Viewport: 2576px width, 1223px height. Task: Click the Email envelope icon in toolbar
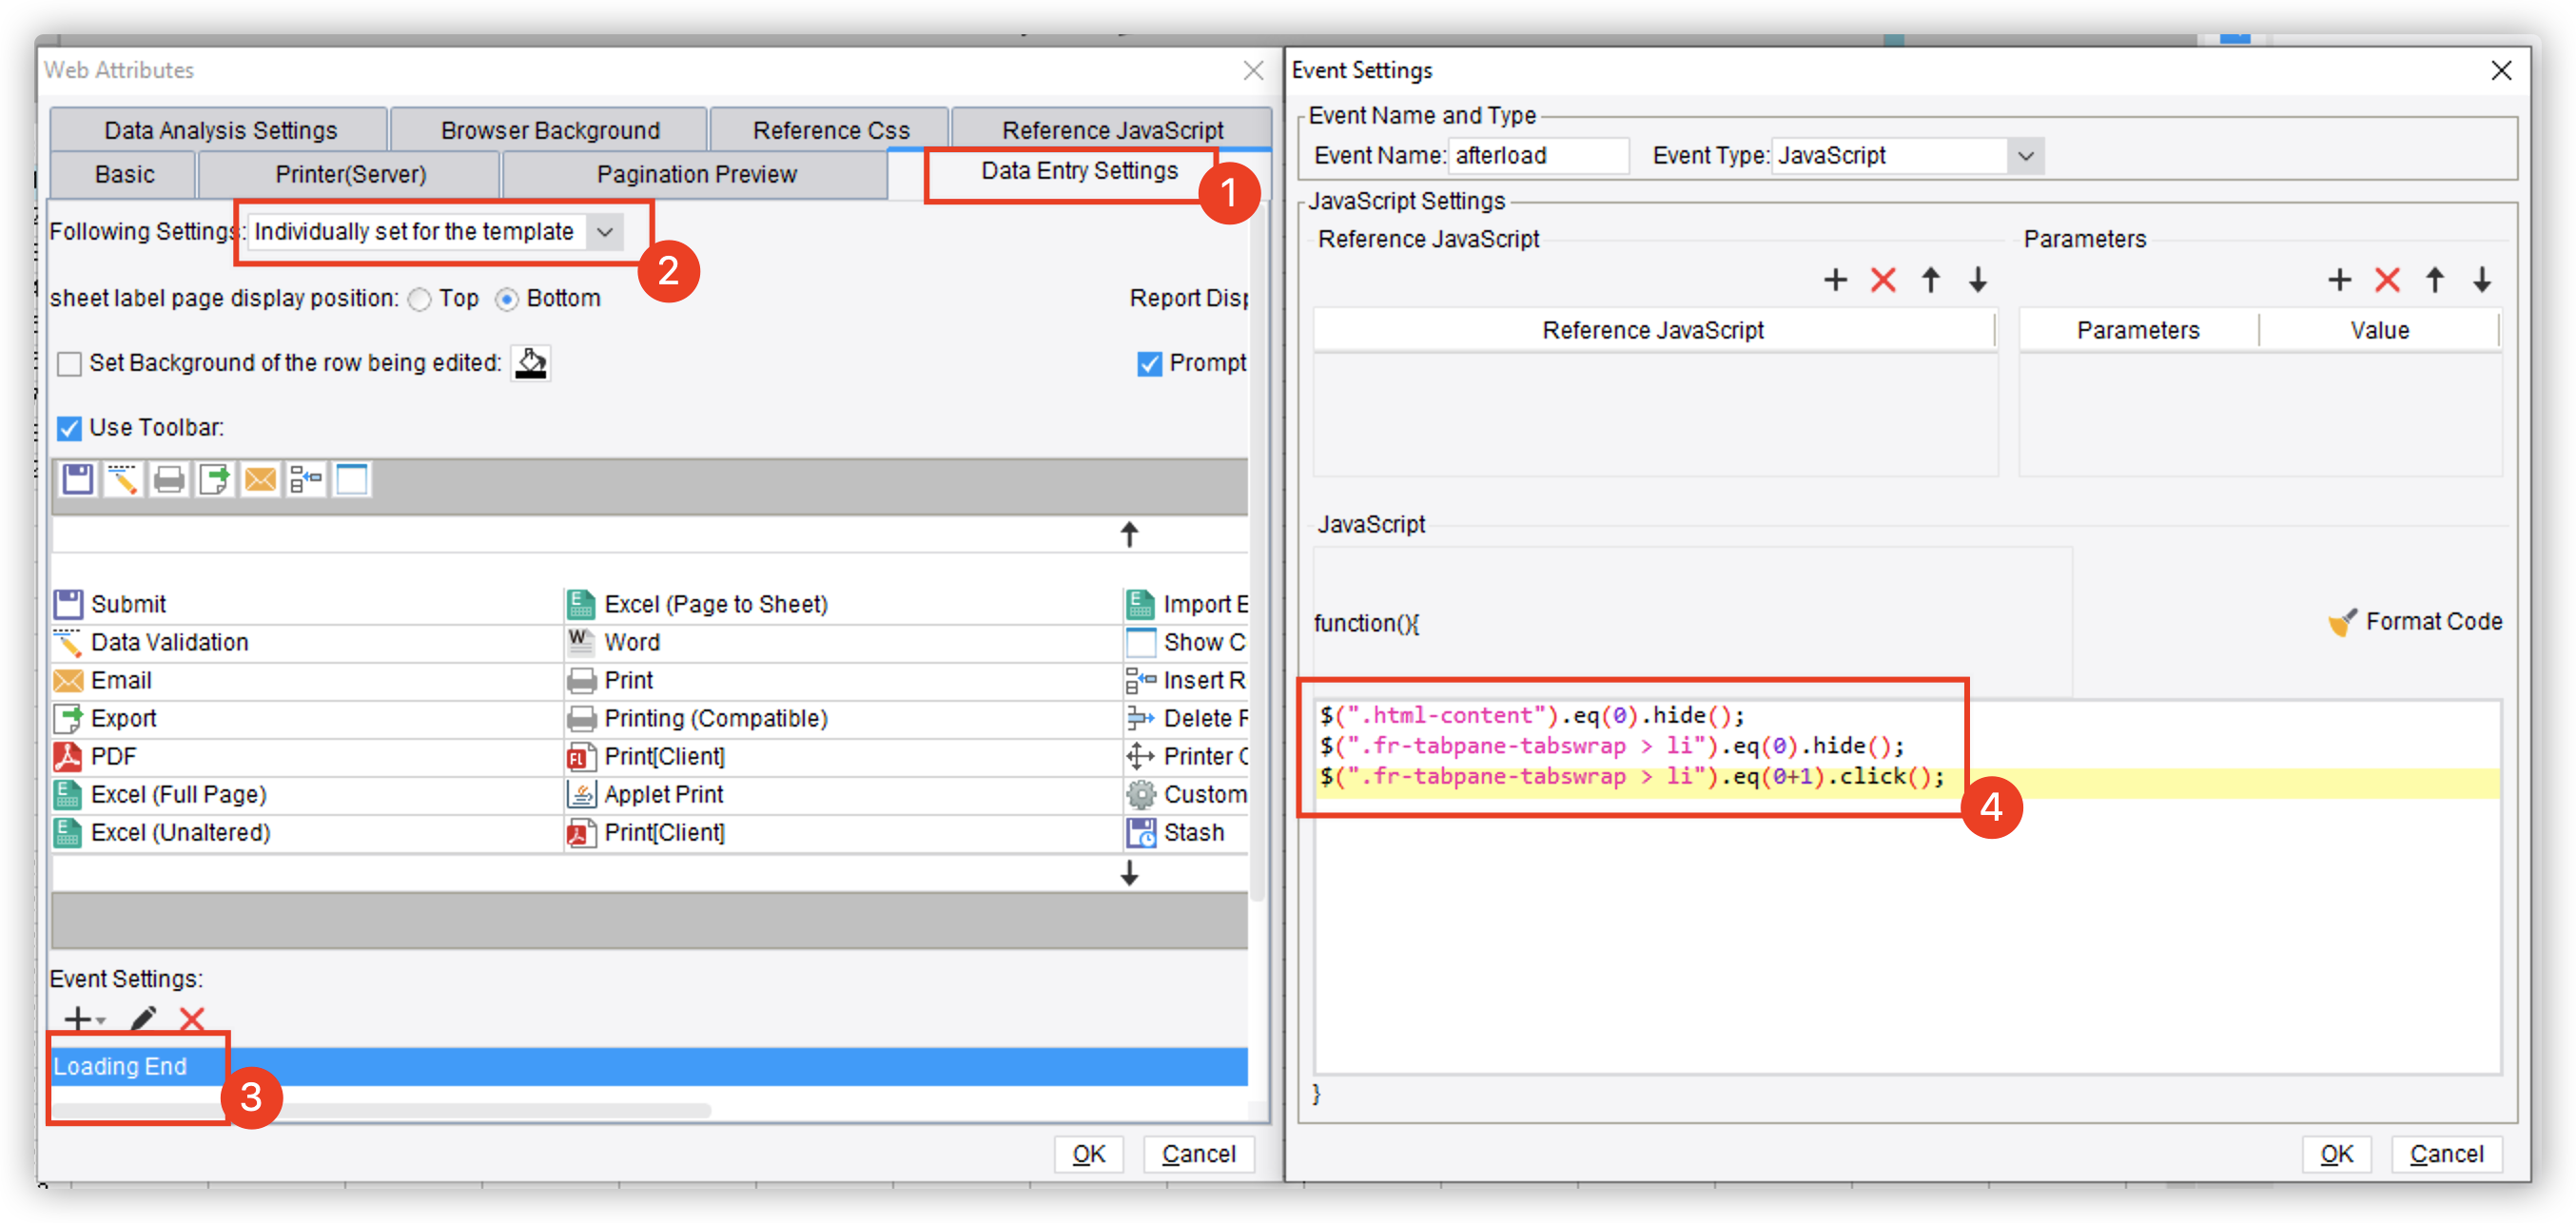click(260, 480)
